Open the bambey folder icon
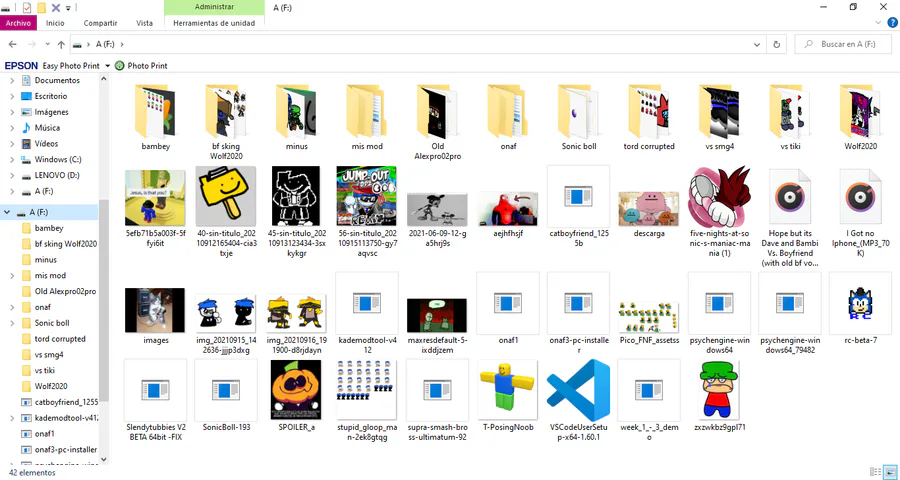The width and height of the screenshot is (900, 480). (155, 111)
